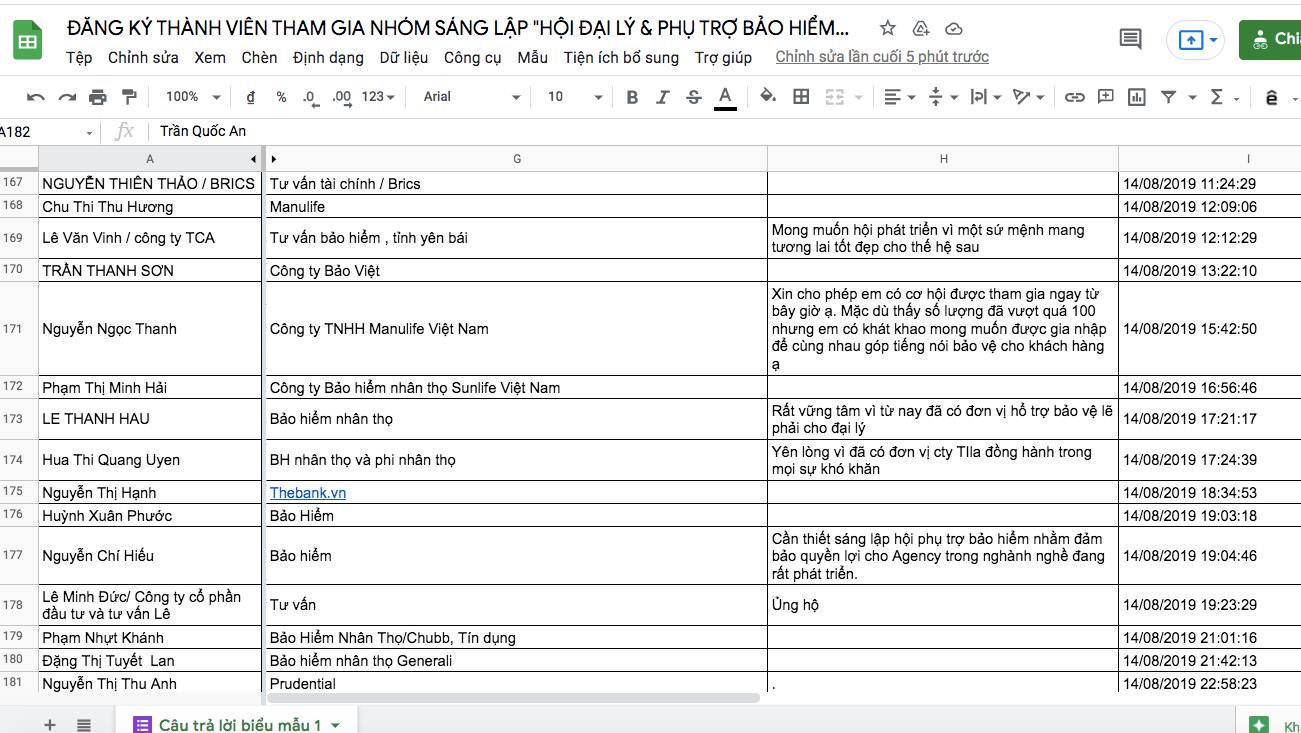Toggle strikethrough formatting

point(694,97)
